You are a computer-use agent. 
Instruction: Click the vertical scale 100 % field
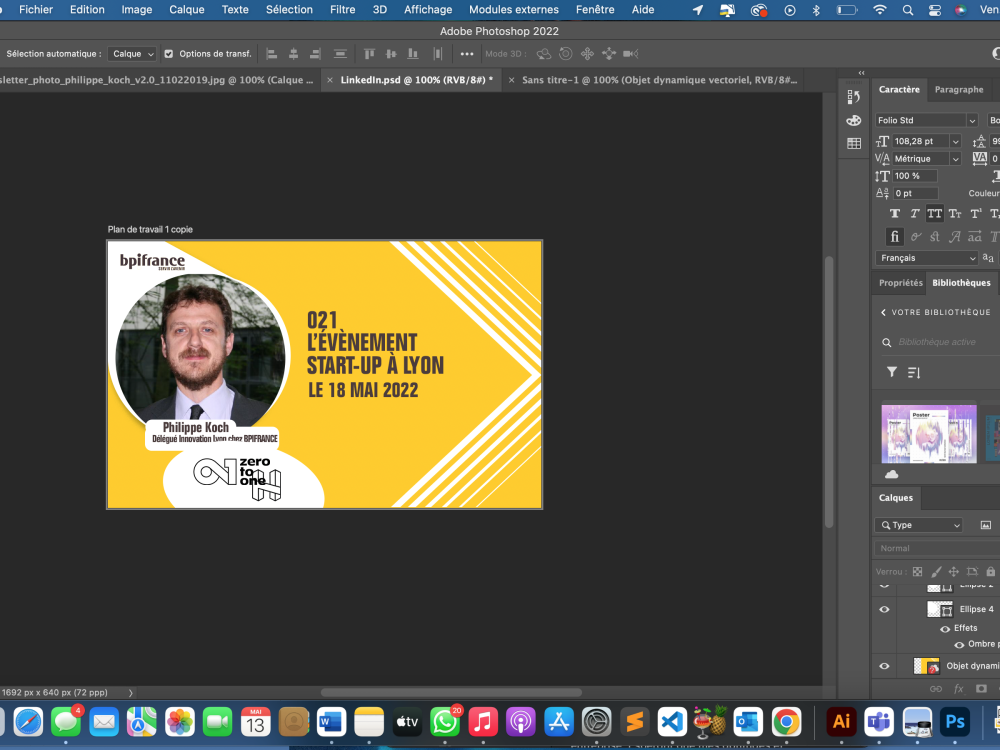coord(915,176)
